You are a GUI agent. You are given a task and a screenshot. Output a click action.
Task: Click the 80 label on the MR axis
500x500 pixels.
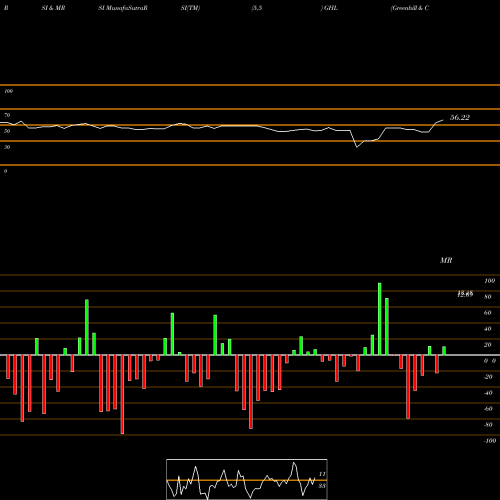click(x=488, y=297)
